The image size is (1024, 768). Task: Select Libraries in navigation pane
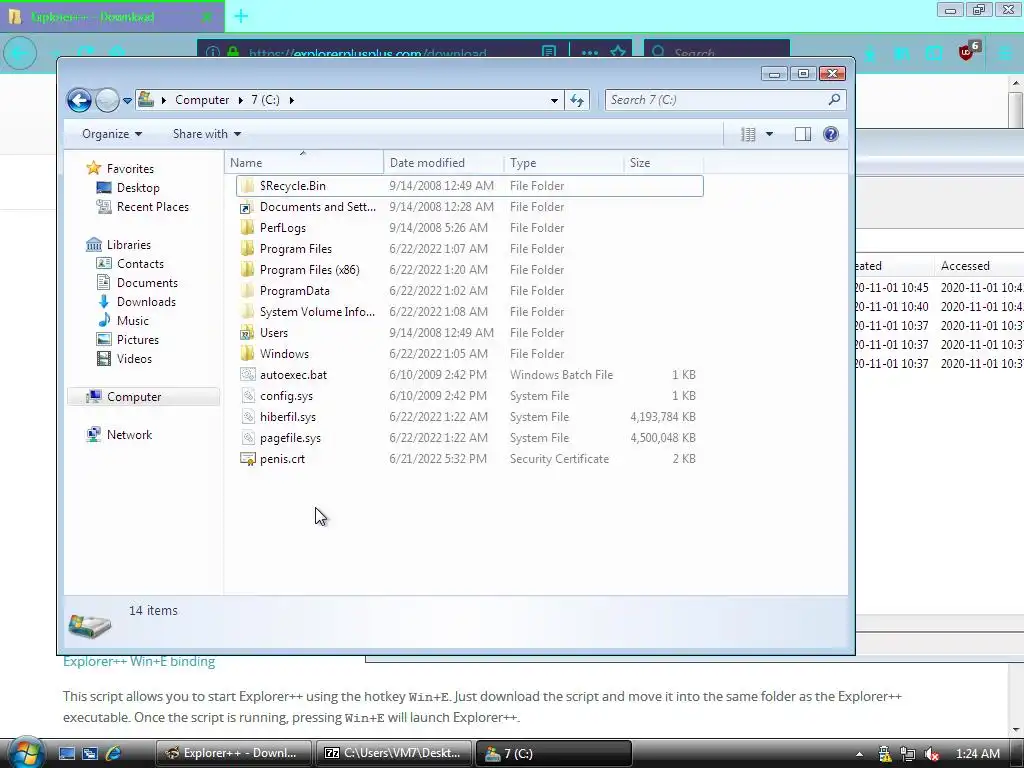pyautogui.click(x=129, y=244)
